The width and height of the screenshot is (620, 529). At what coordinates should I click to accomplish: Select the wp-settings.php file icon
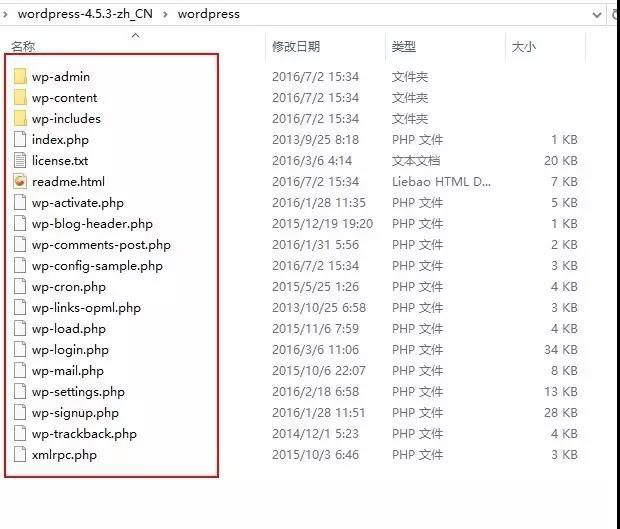[20, 391]
